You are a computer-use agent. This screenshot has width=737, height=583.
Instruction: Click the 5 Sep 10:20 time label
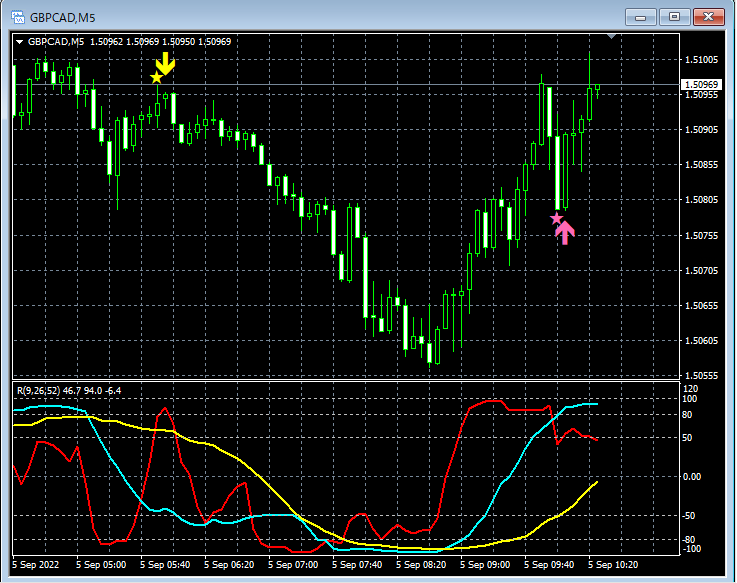pyautogui.click(x=613, y=565)
